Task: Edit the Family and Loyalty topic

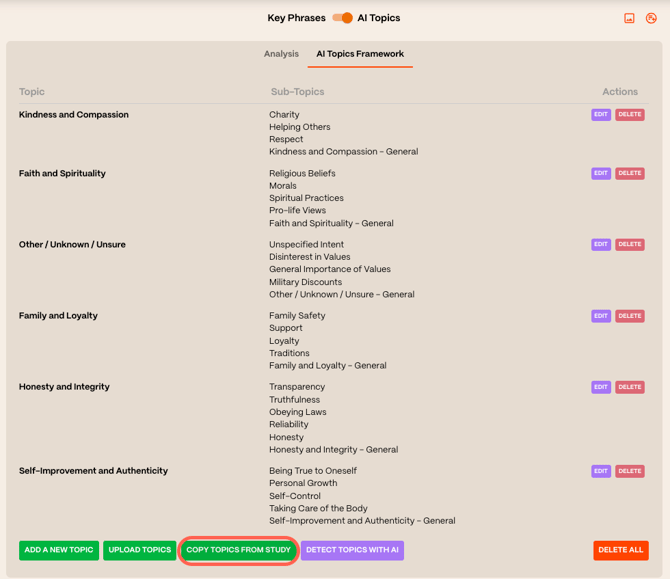Action: click(x=601, y=316)
